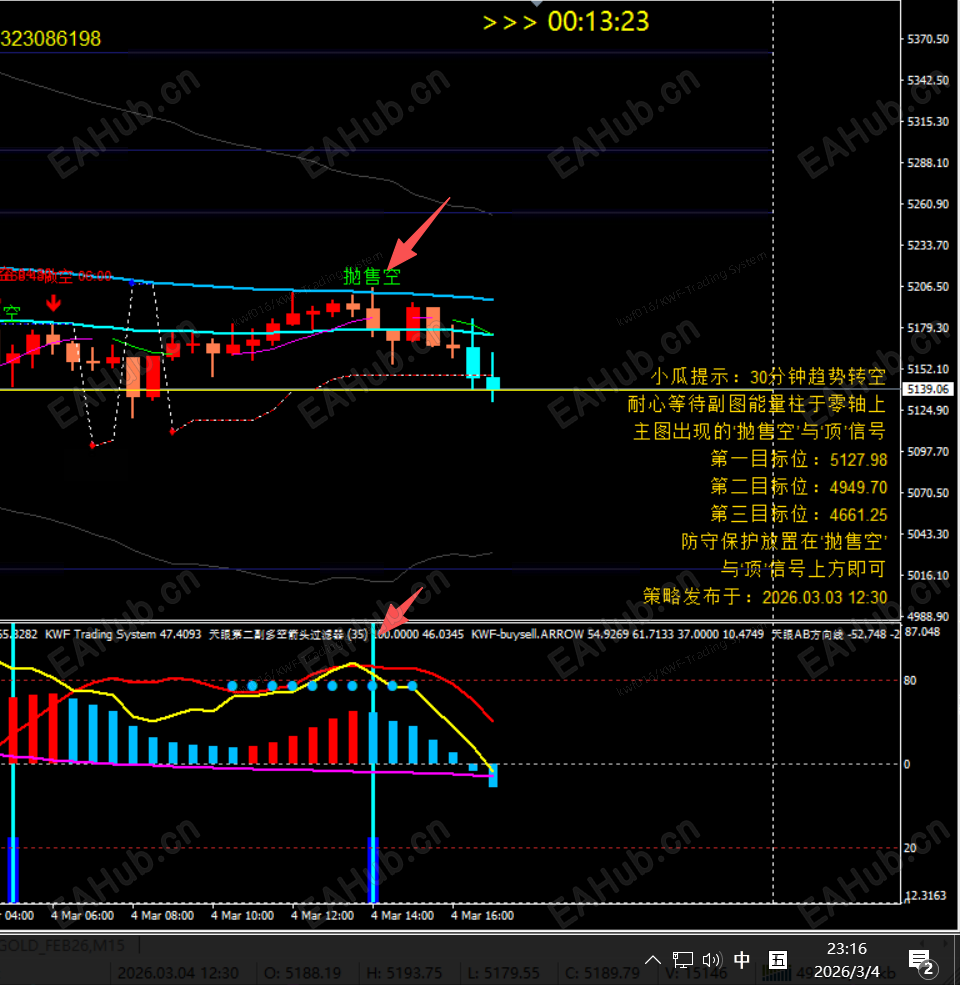Click the 耐心等待副图能量柱于零轴上 line
This screenshot has width=960, height=985.
coord(756,404)
